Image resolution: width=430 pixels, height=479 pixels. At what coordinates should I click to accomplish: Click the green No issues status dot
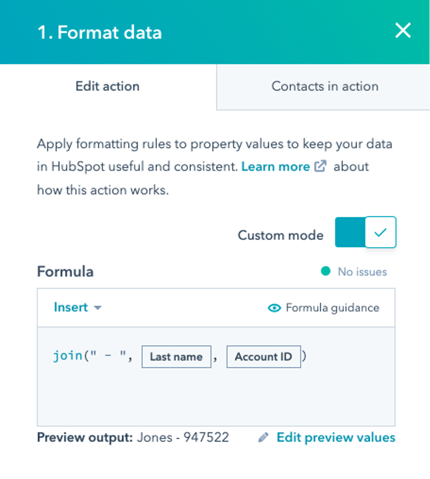[325, 271]
